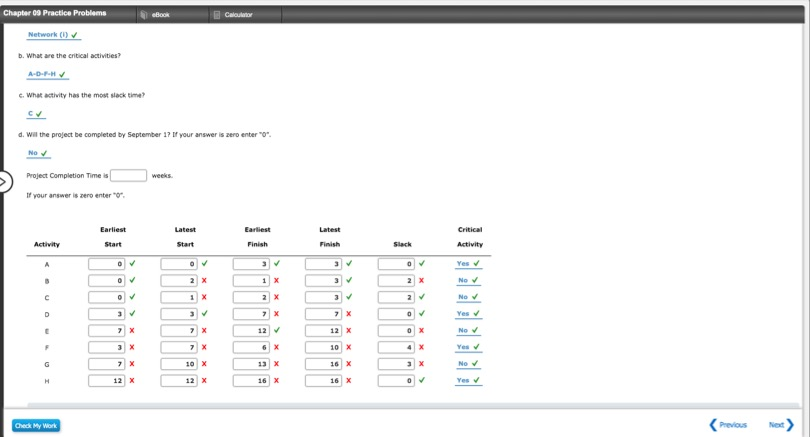
Task: Click Latest Finish field for activity H
Action: 323,381
